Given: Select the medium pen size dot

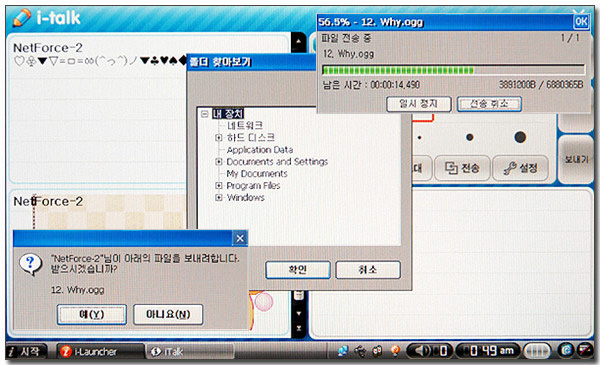Looking at the screenshot, I should coord(470,137).
